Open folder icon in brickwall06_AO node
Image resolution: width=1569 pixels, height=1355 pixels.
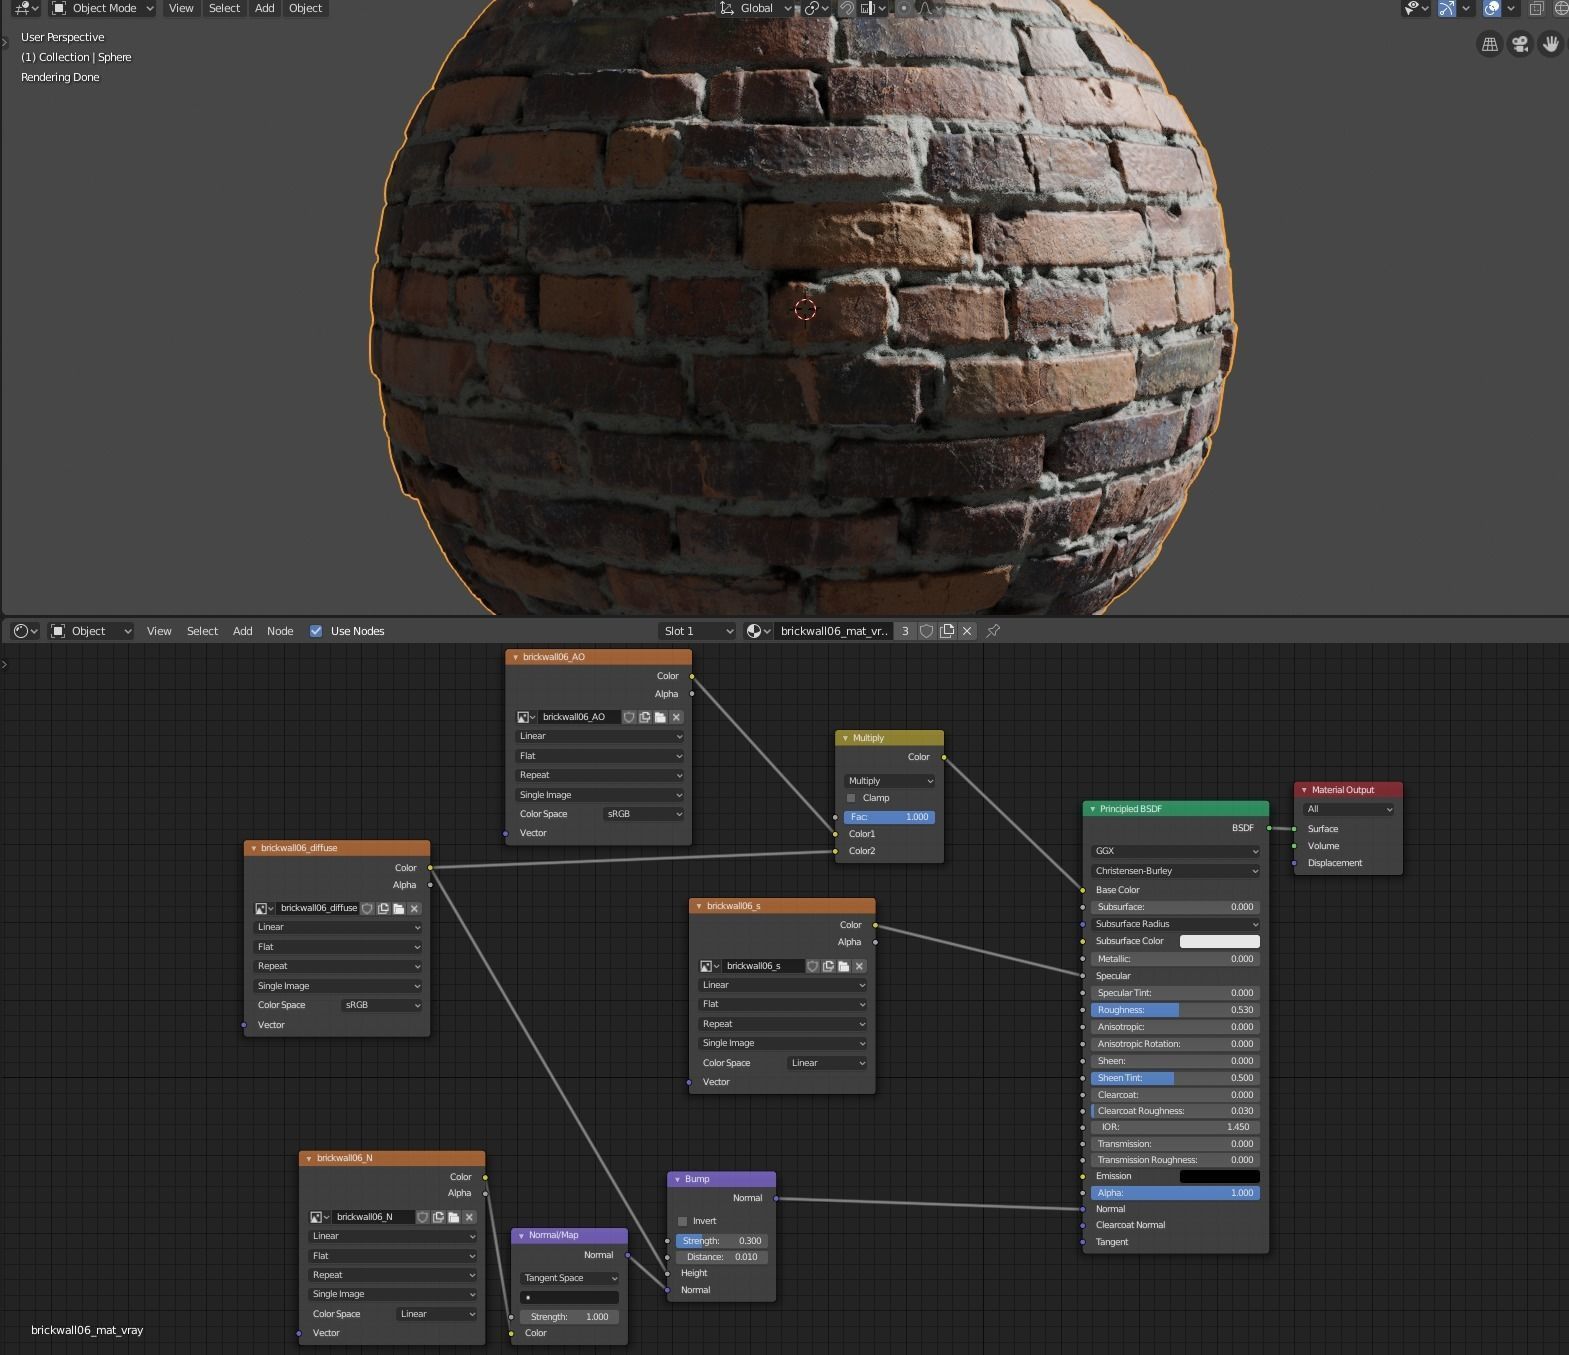pos(660,717)
